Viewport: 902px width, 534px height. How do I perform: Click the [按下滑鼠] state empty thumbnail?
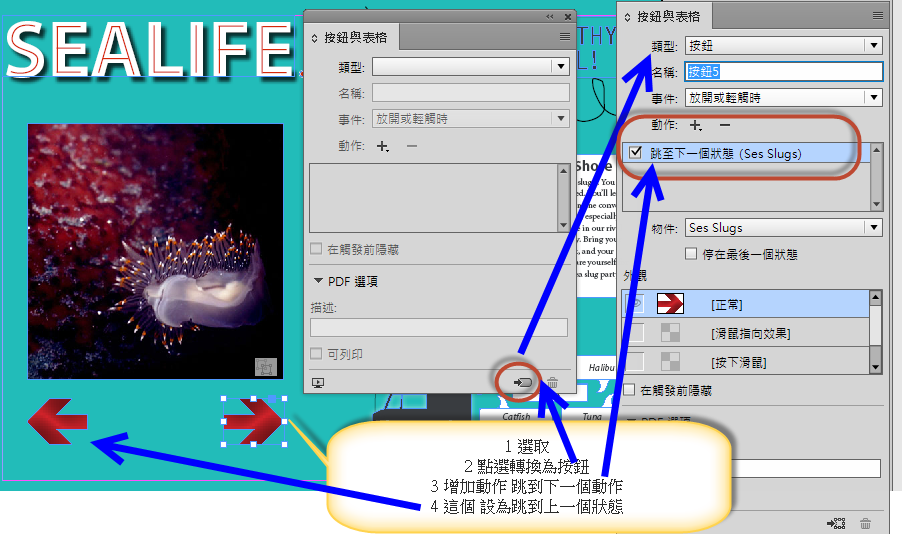pyautogui.click(x=670, y=361)
